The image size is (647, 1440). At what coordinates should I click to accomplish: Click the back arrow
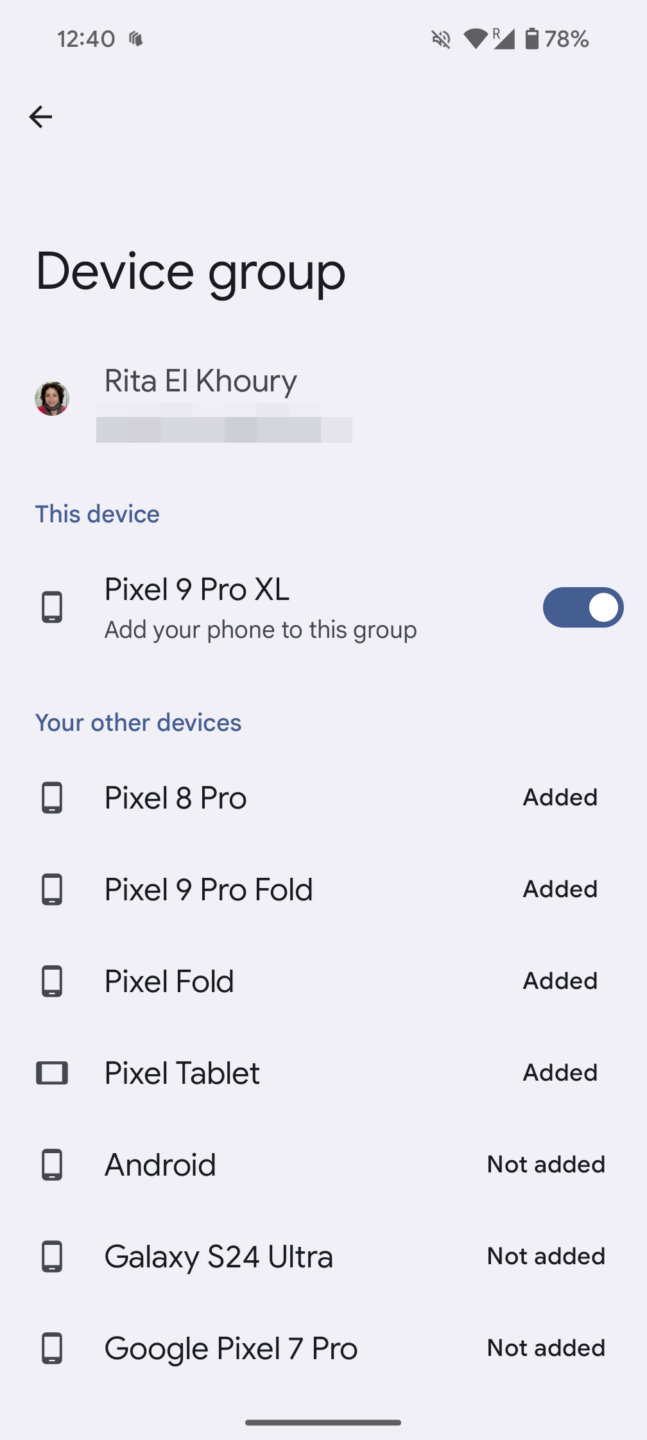[x=40, y=117]
